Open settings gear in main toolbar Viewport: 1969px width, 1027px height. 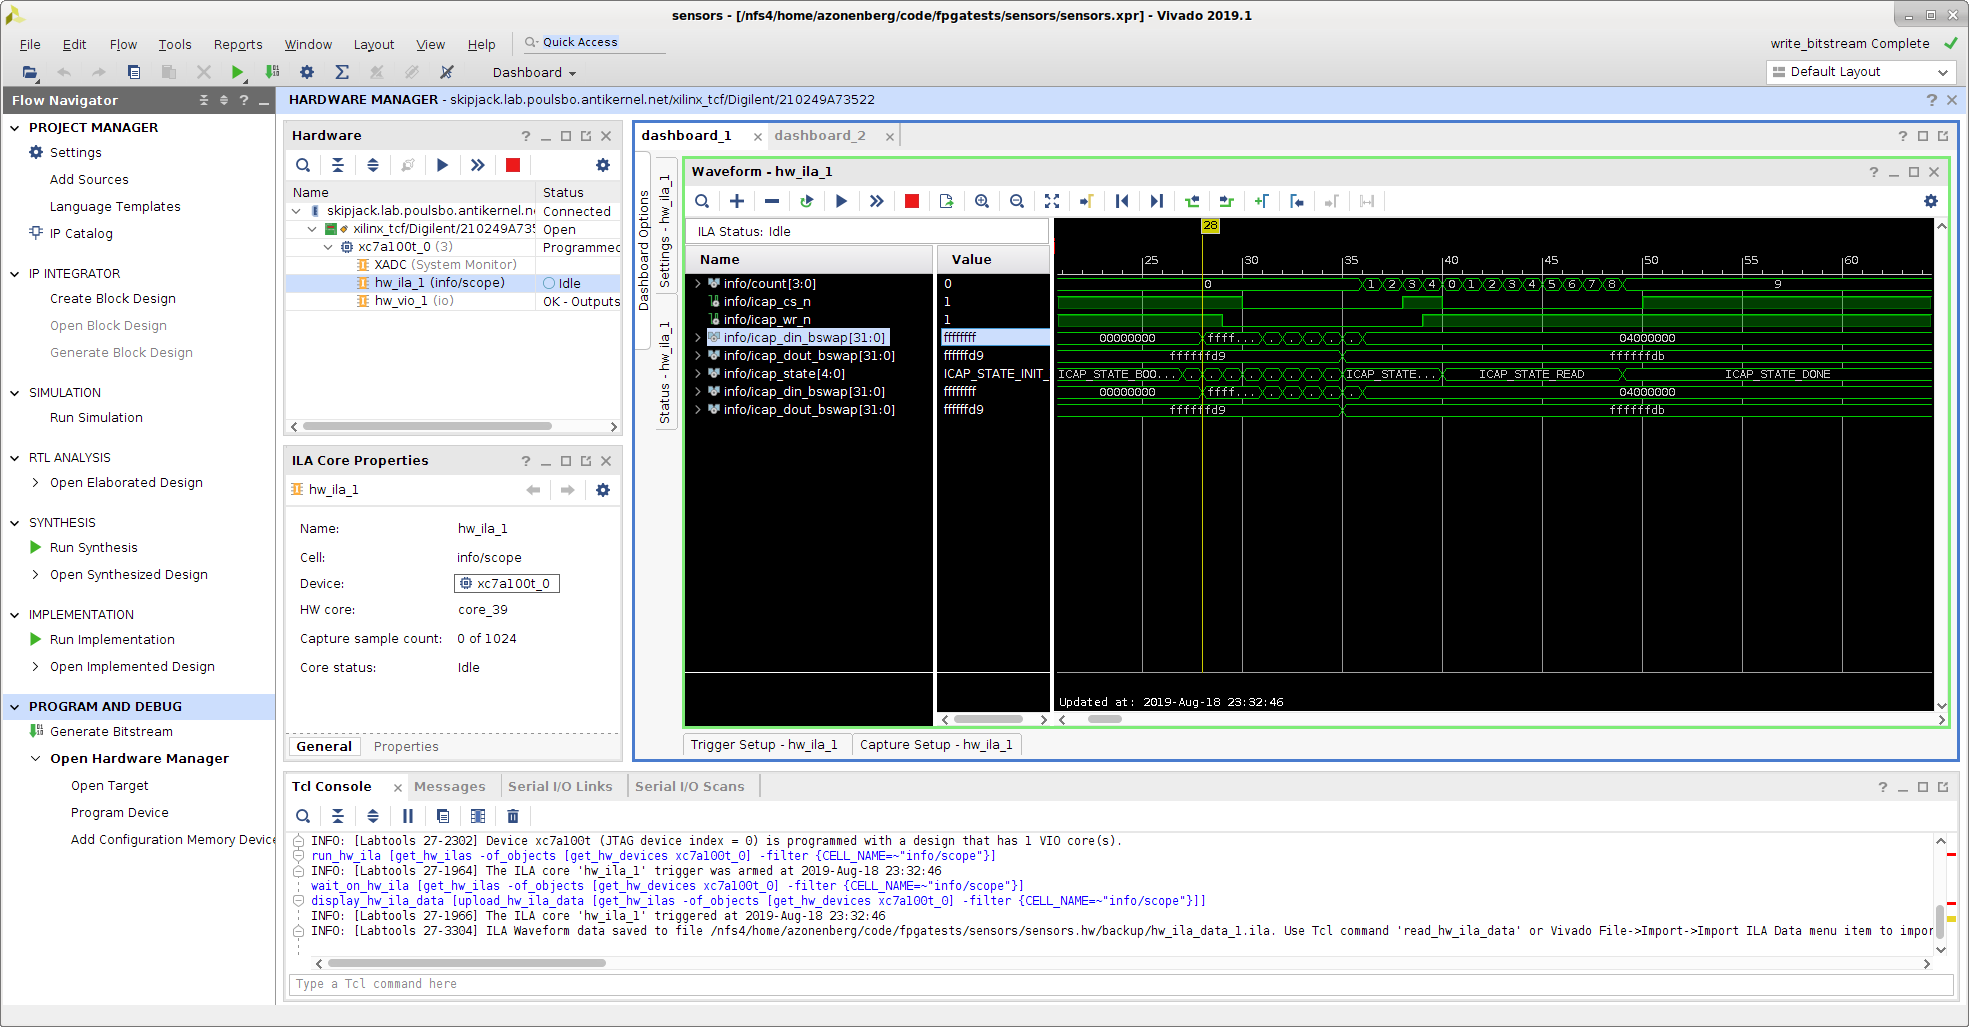[307, 72]
